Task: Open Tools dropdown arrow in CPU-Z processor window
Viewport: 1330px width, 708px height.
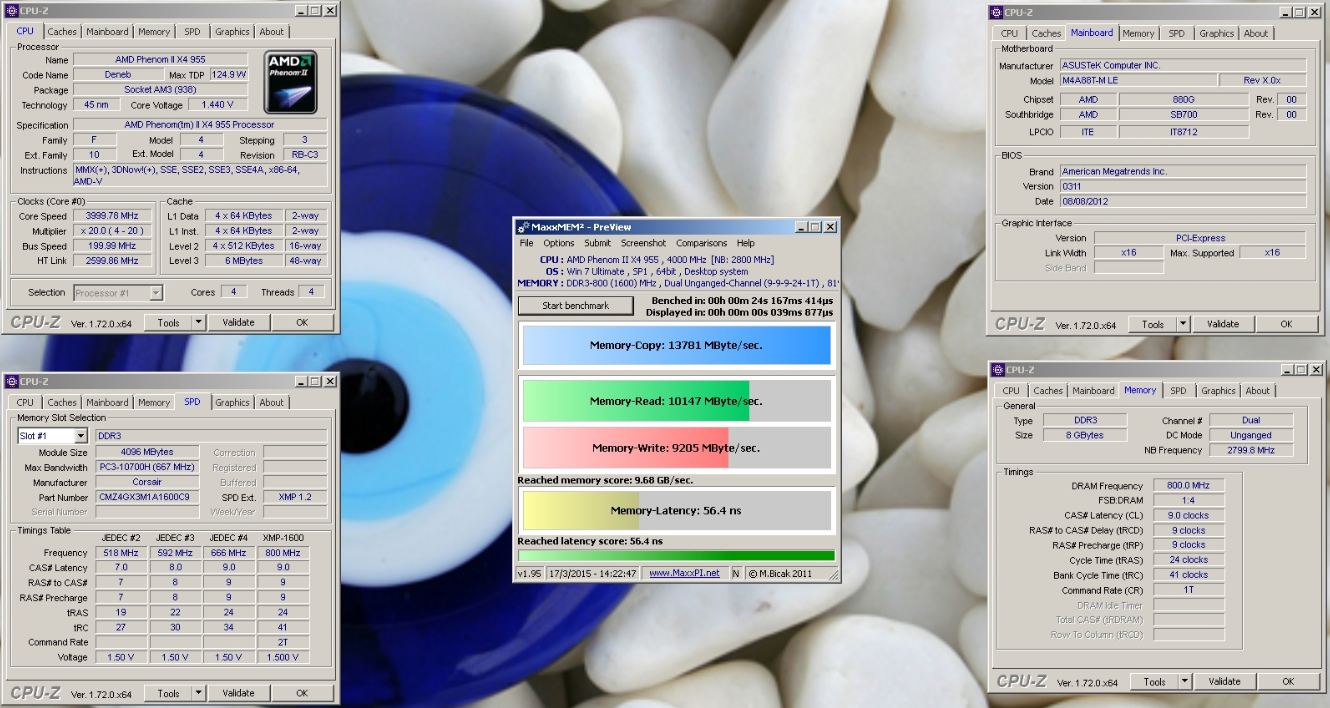Action: pyautogui.click(x=198, y=322)
